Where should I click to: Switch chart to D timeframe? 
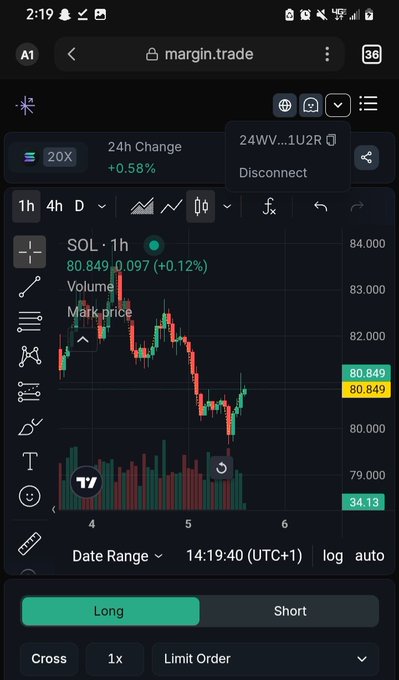tap(79, 206)
